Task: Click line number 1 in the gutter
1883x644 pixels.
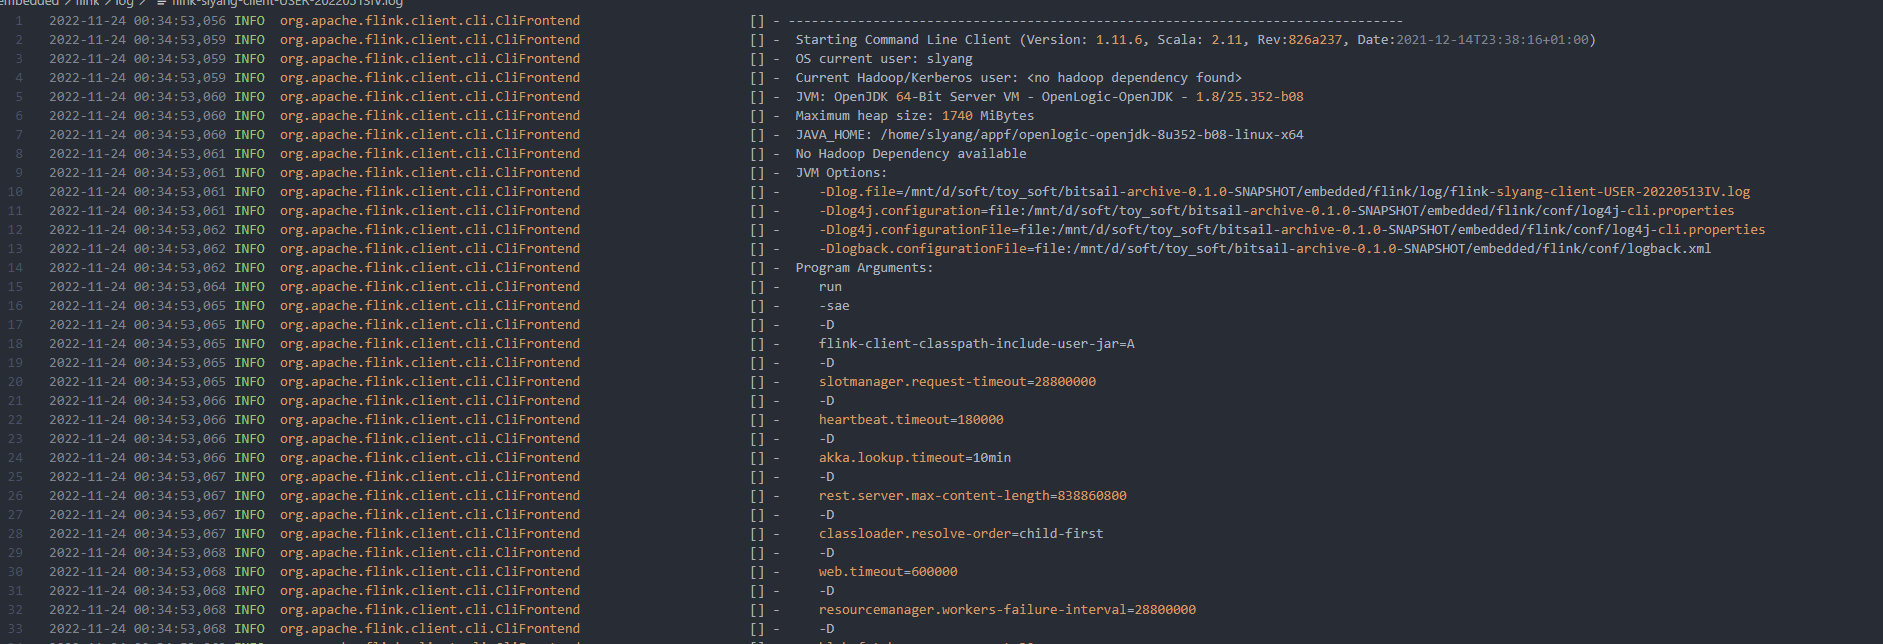Action: (19, 21)
